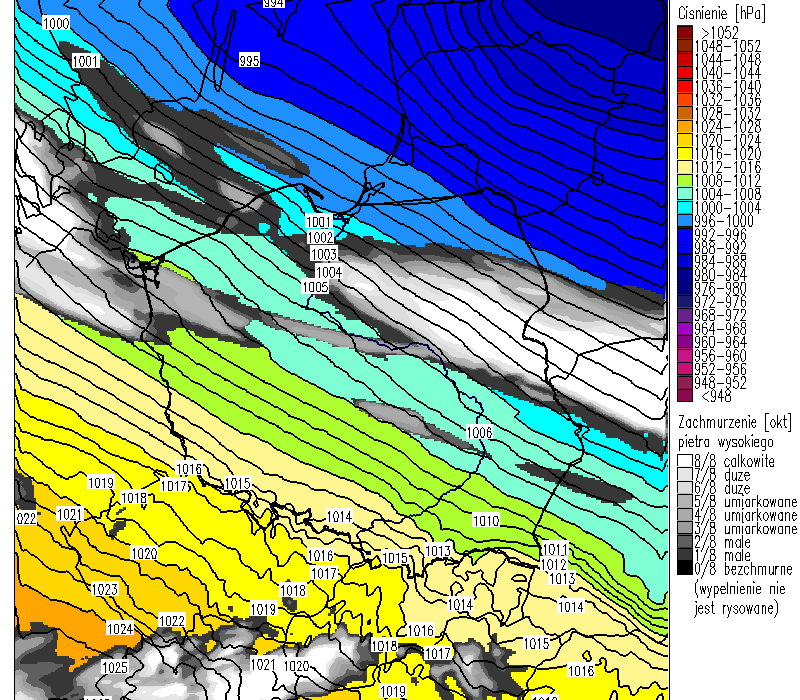The width and height of the screenshot is (800, 700).
Task: Click the '1004-1008' legend range label
Action: tap(728, 194)
